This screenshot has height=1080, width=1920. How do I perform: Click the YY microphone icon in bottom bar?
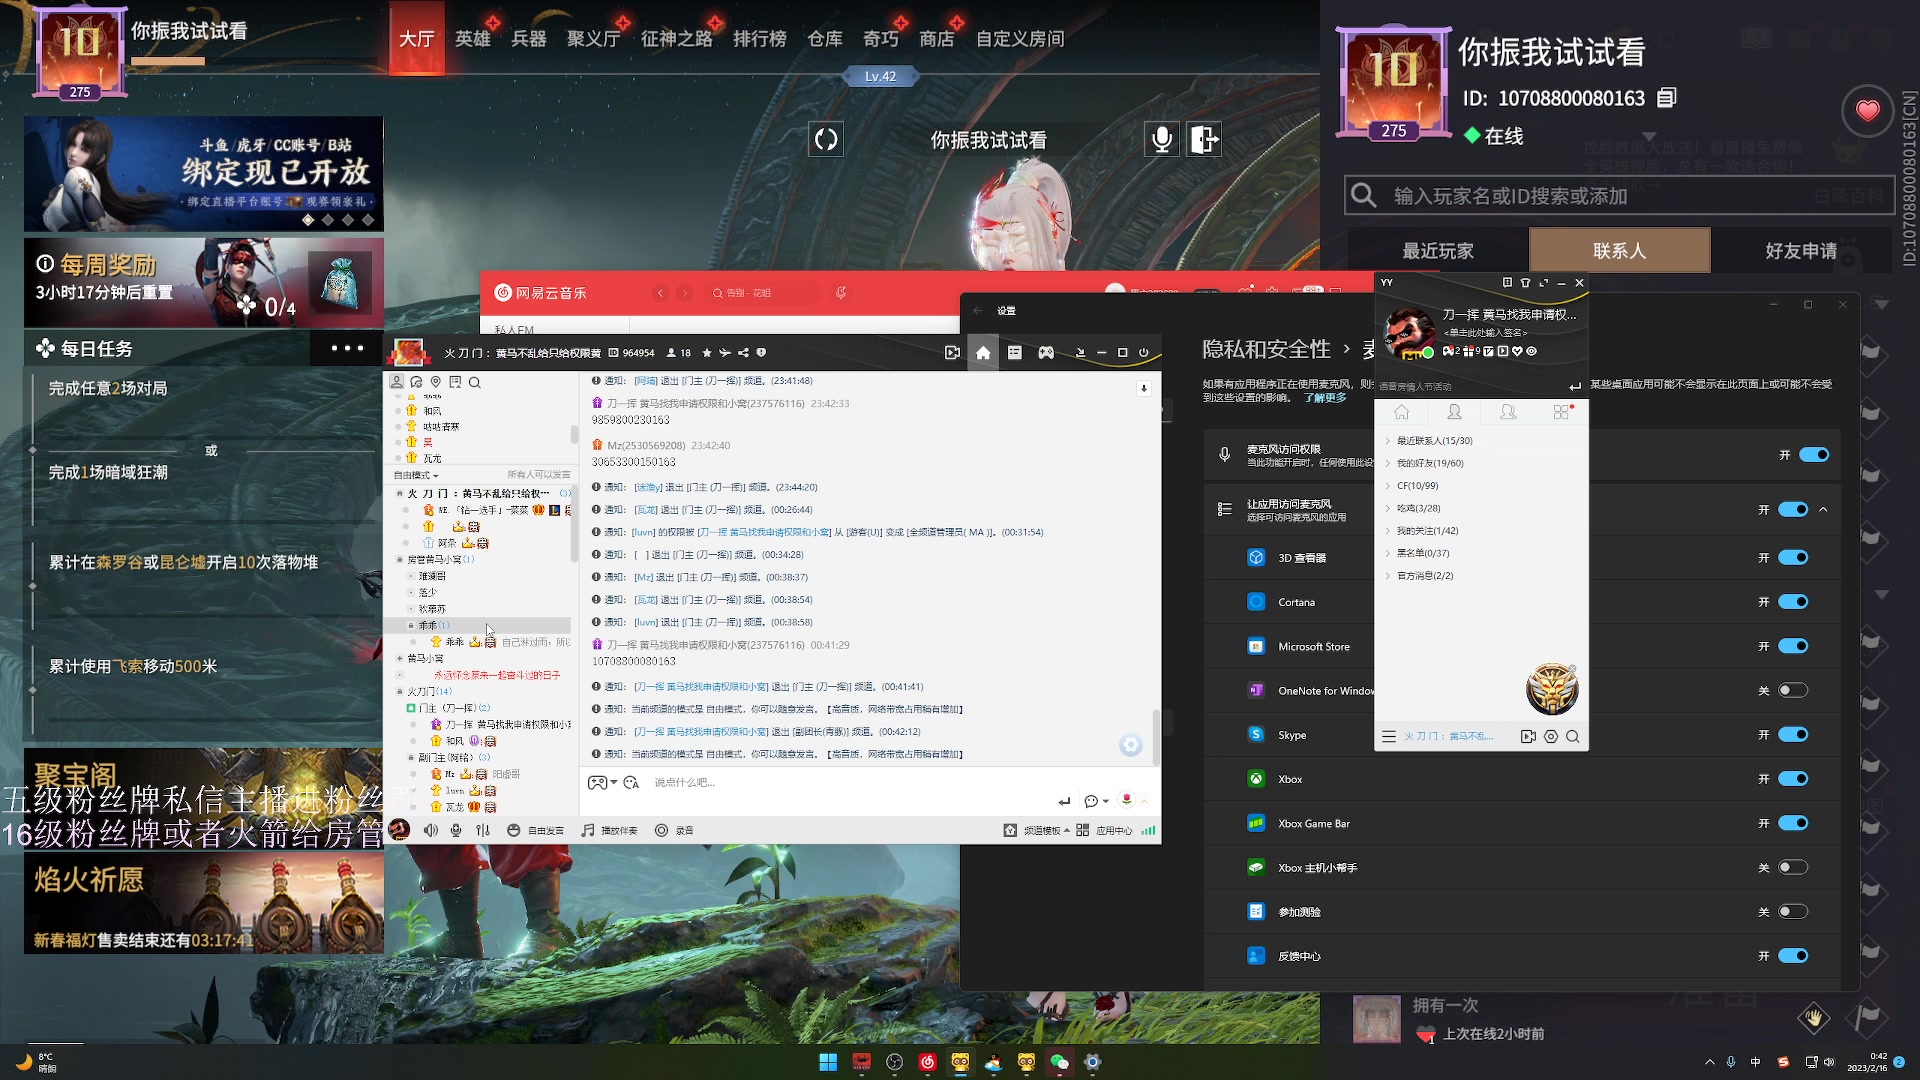coord(456,831)
